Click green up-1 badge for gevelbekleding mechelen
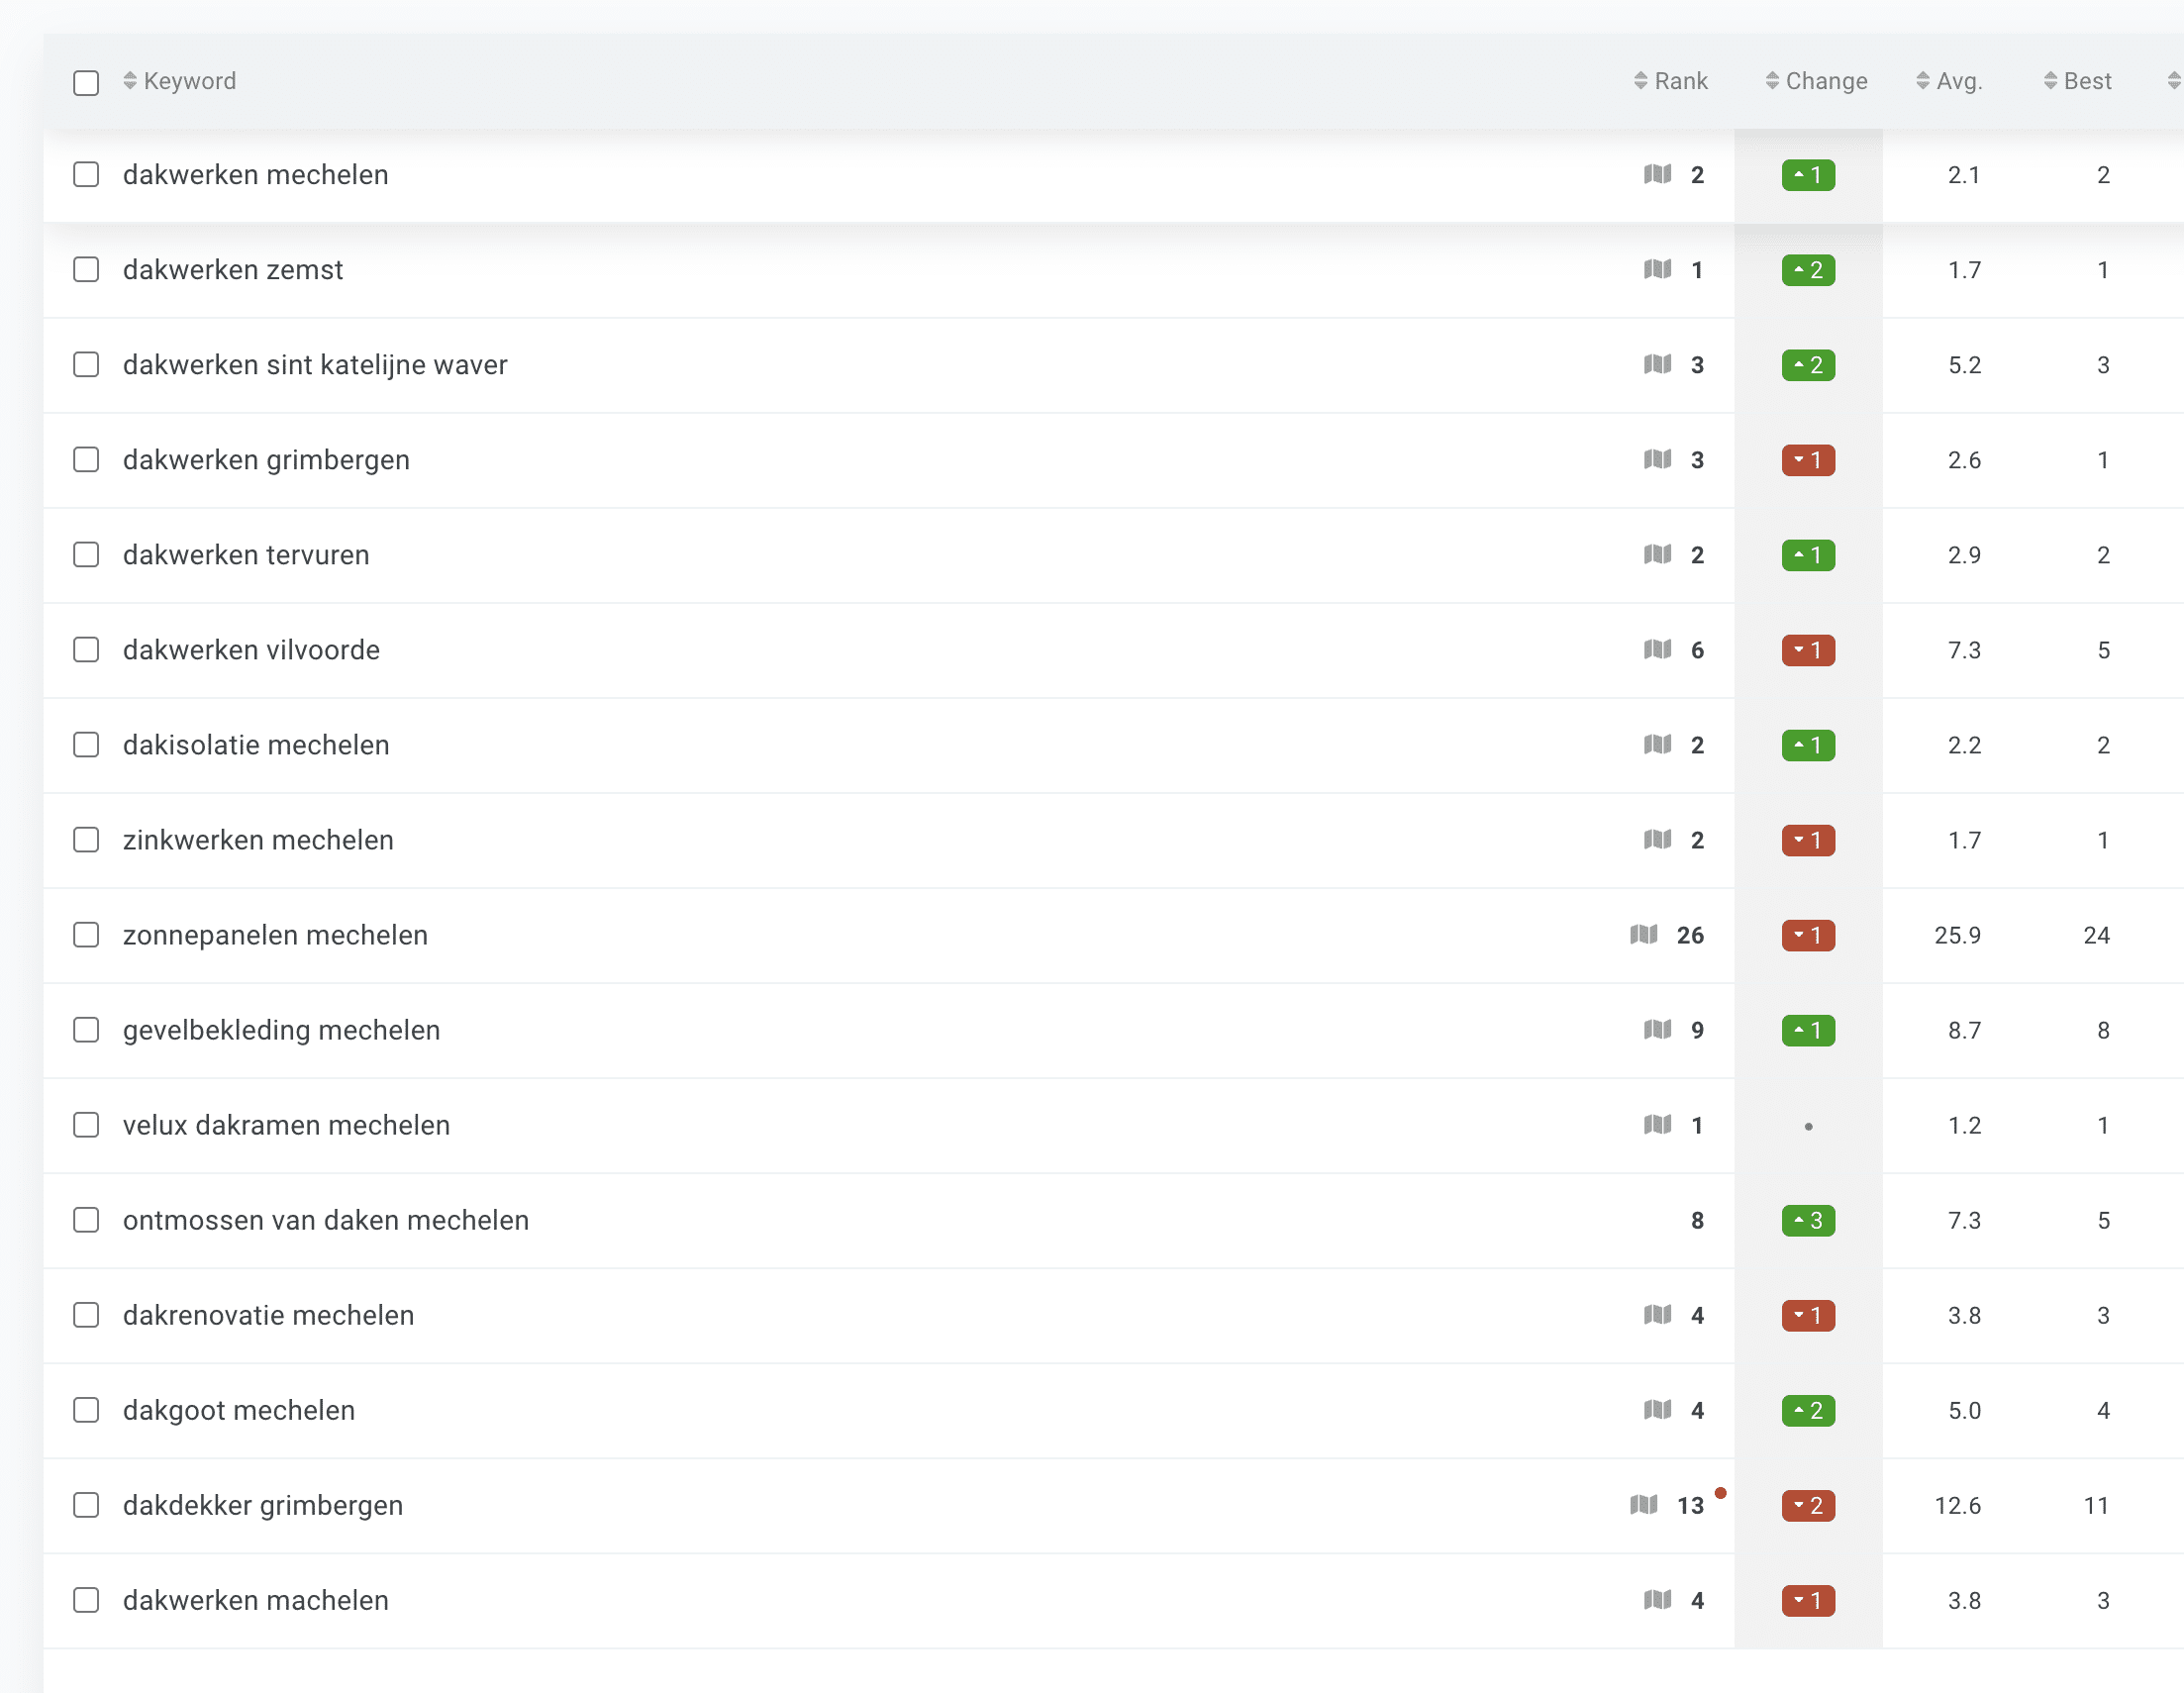Image resolution: width=2184 pixels, height=1693 pixels. 1808,1030
